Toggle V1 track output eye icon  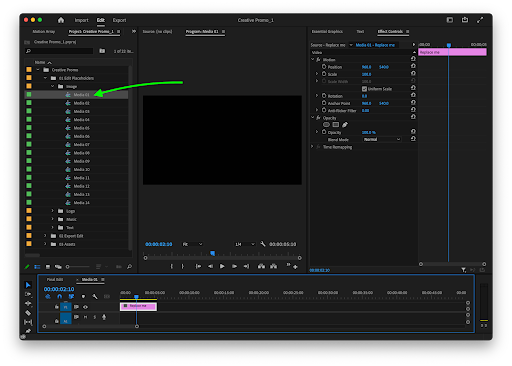click(85, 307)
